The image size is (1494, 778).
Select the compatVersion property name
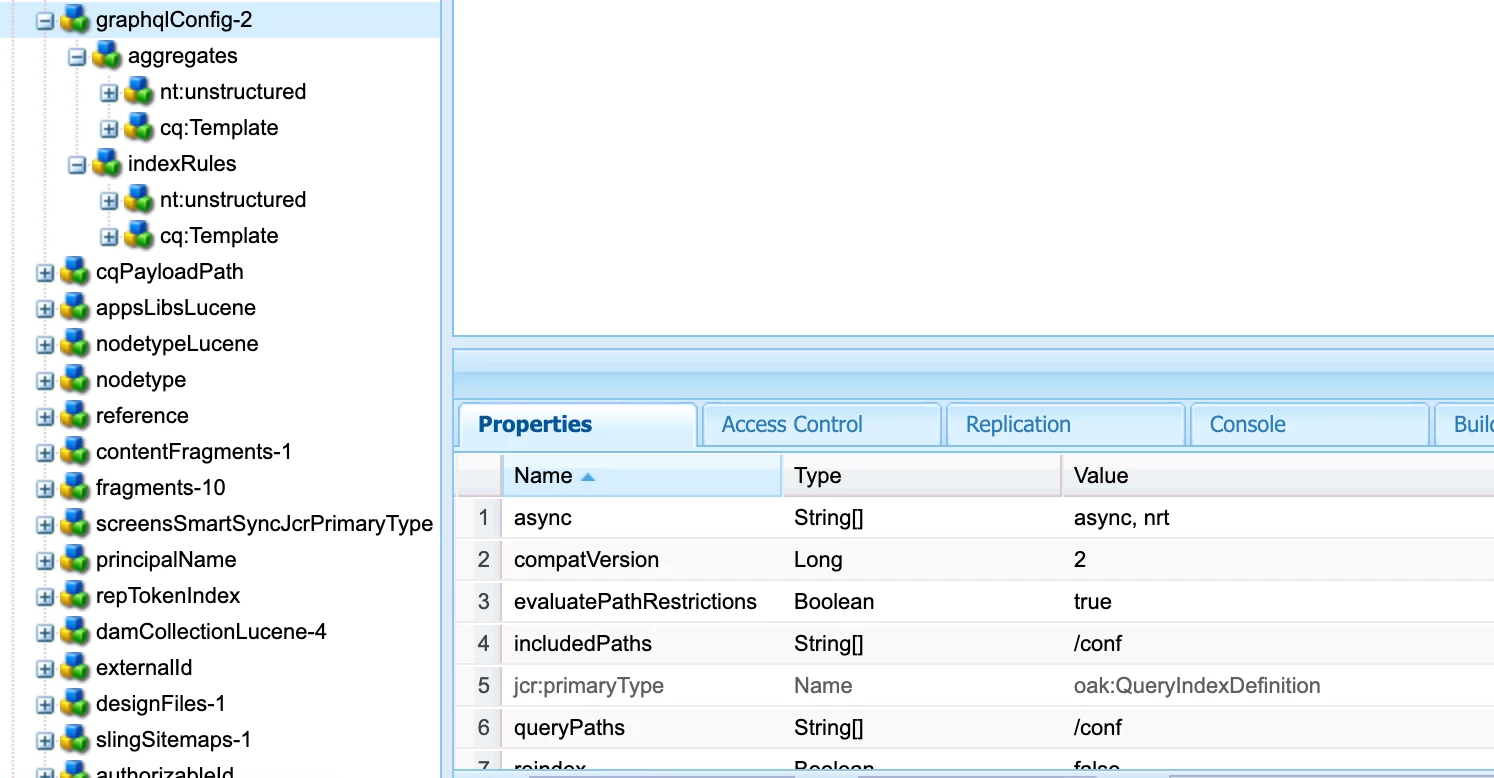tap(586, 560)
